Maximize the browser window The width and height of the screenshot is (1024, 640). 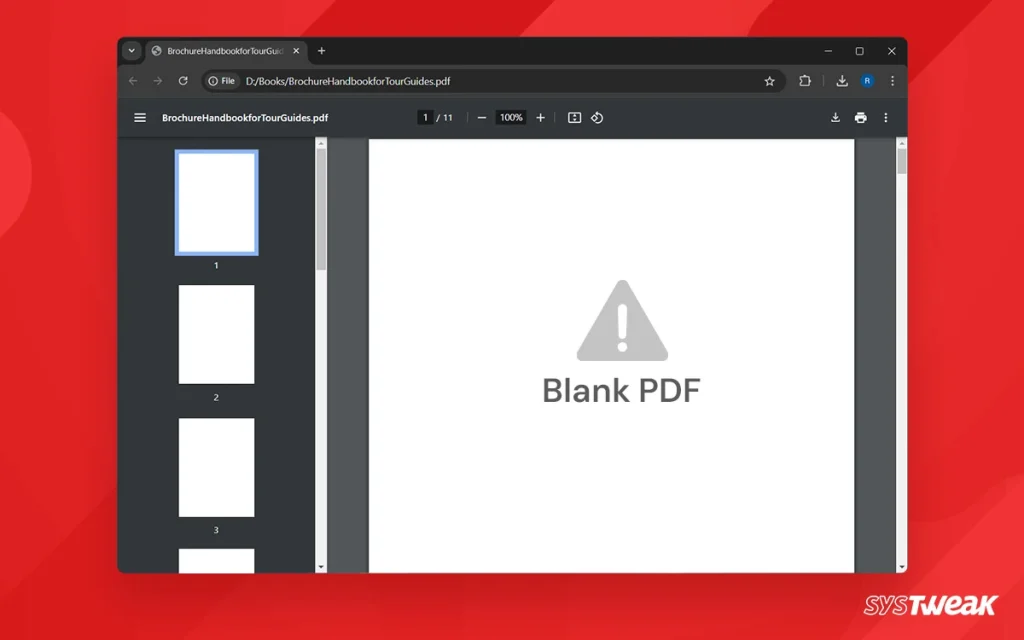point(859,51)
